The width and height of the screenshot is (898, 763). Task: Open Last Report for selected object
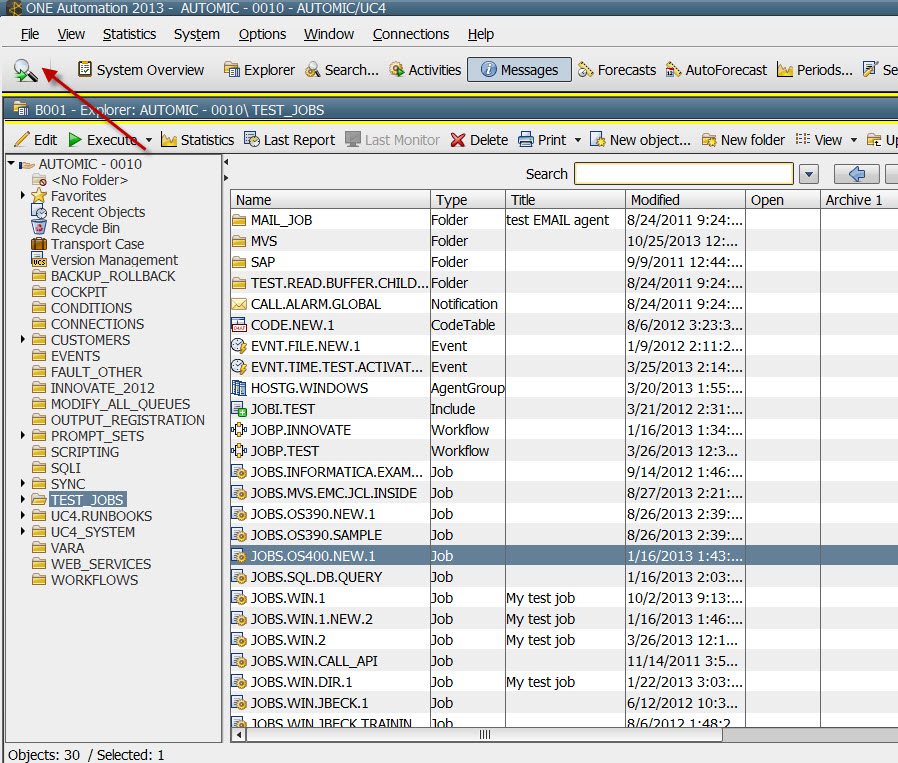point(289,140)
